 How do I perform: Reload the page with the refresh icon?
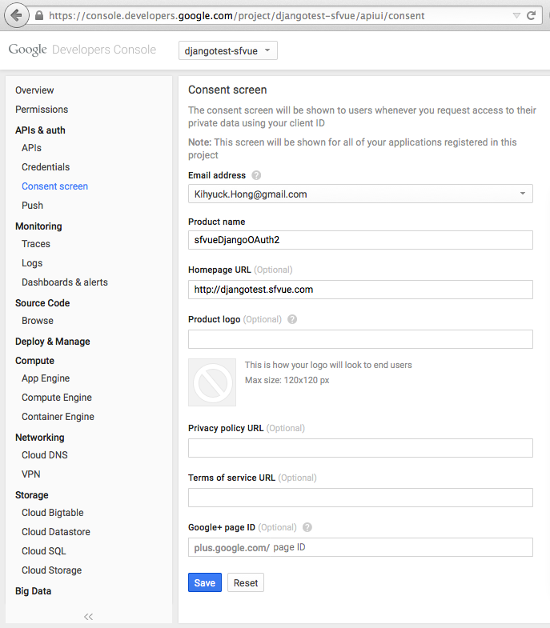click(531, 16)
